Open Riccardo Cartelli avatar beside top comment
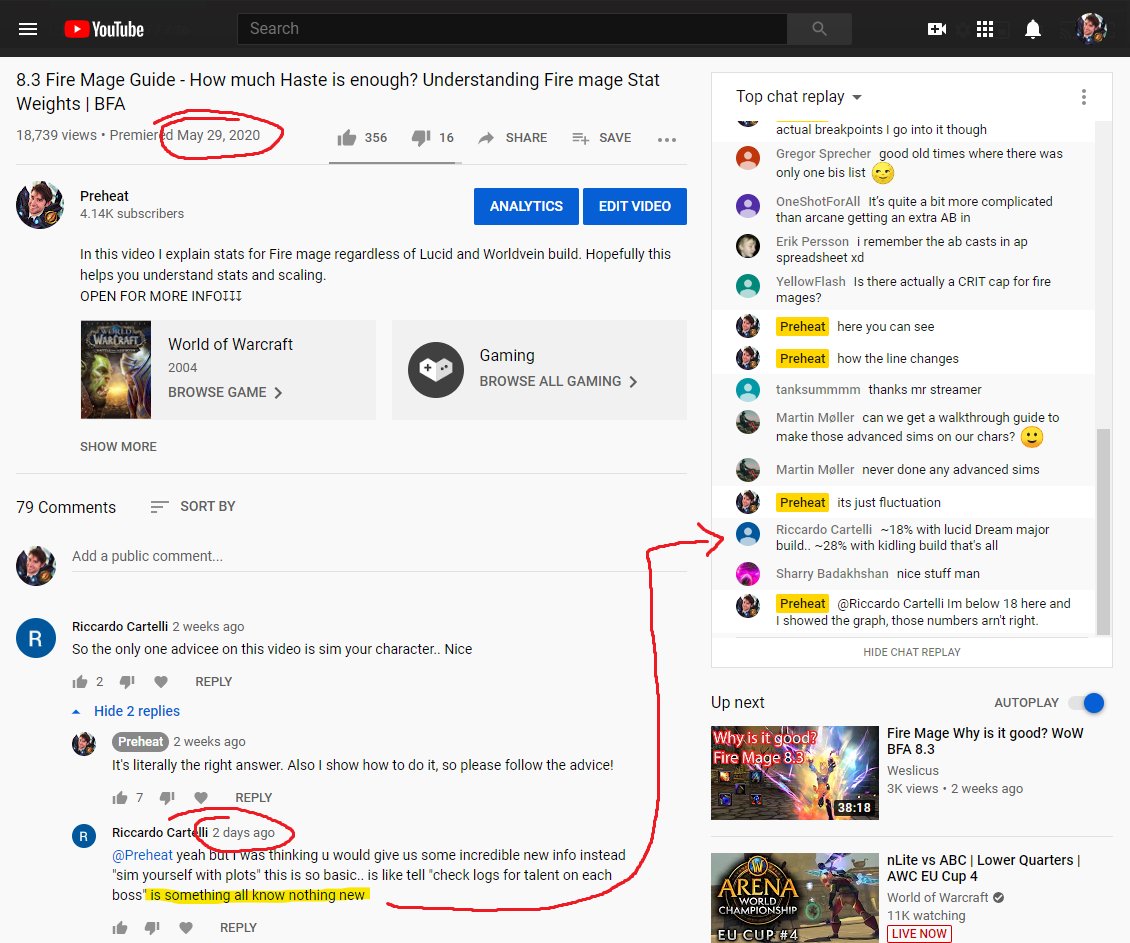Screen dimensions: 1130x943 coord(36,638)
